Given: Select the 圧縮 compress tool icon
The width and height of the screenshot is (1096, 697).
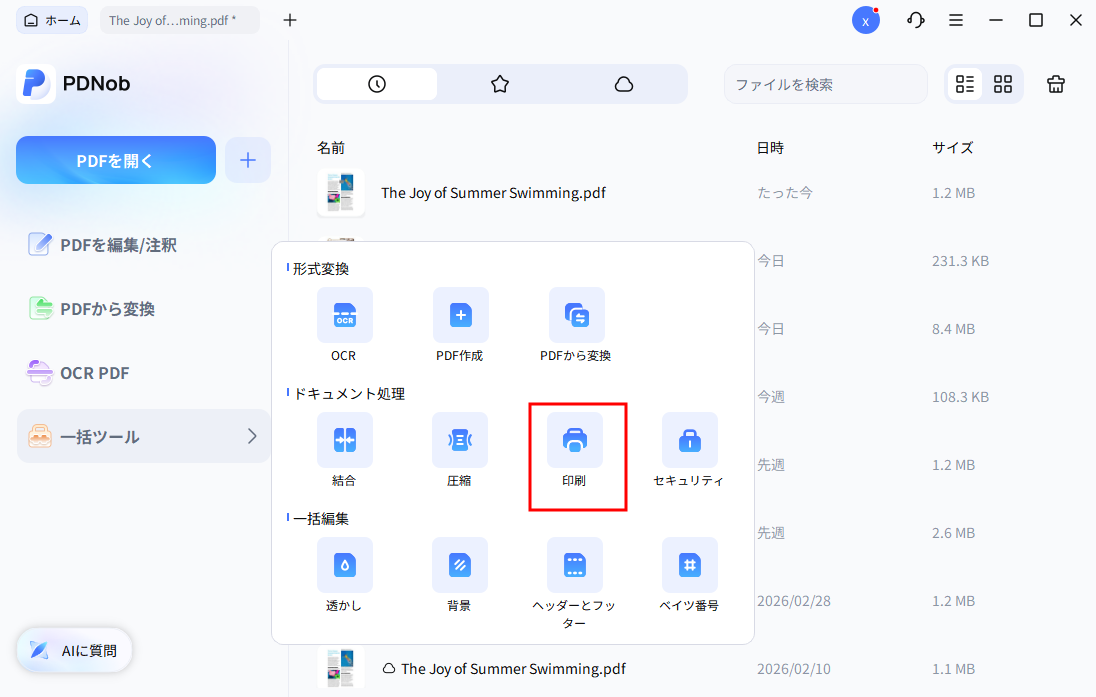Looking at the screenshot, I should coord(459,440).
